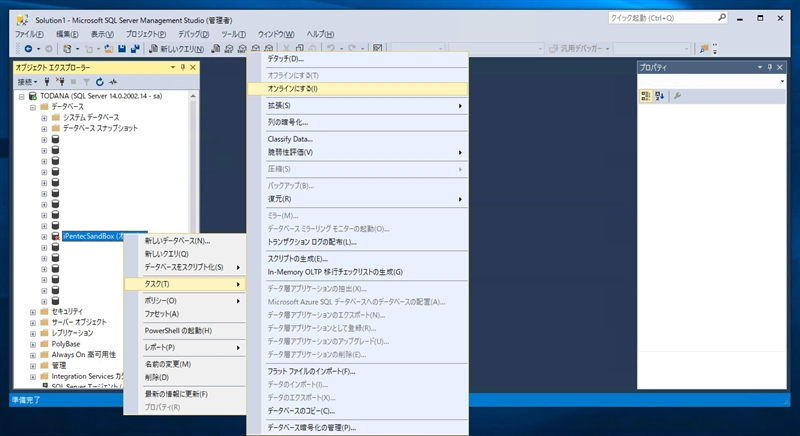Image resolution: width=800 pixels, height=436 pixels.
Task: Open the ツール(T) menu in menu bar
Action: pos(234,34)
